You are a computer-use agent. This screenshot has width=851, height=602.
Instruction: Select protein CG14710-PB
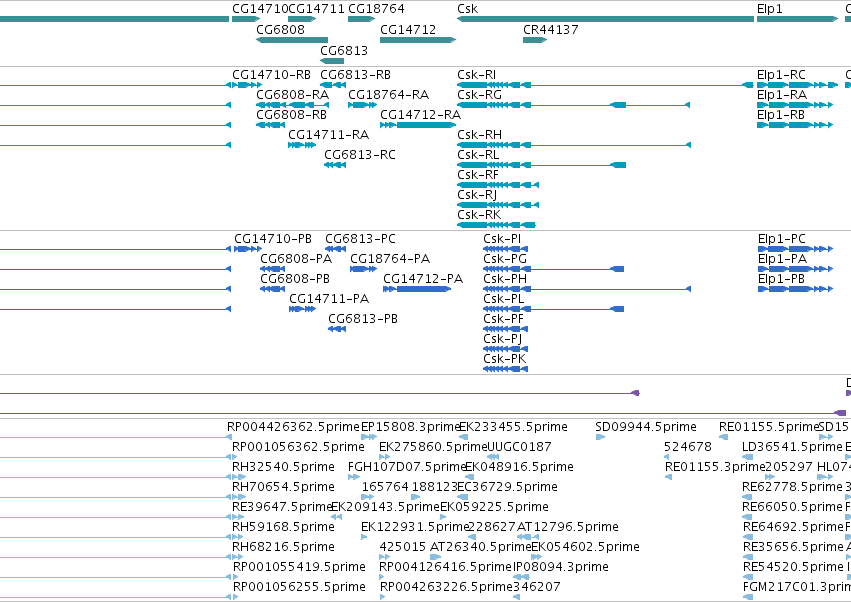tap(248, 249)
